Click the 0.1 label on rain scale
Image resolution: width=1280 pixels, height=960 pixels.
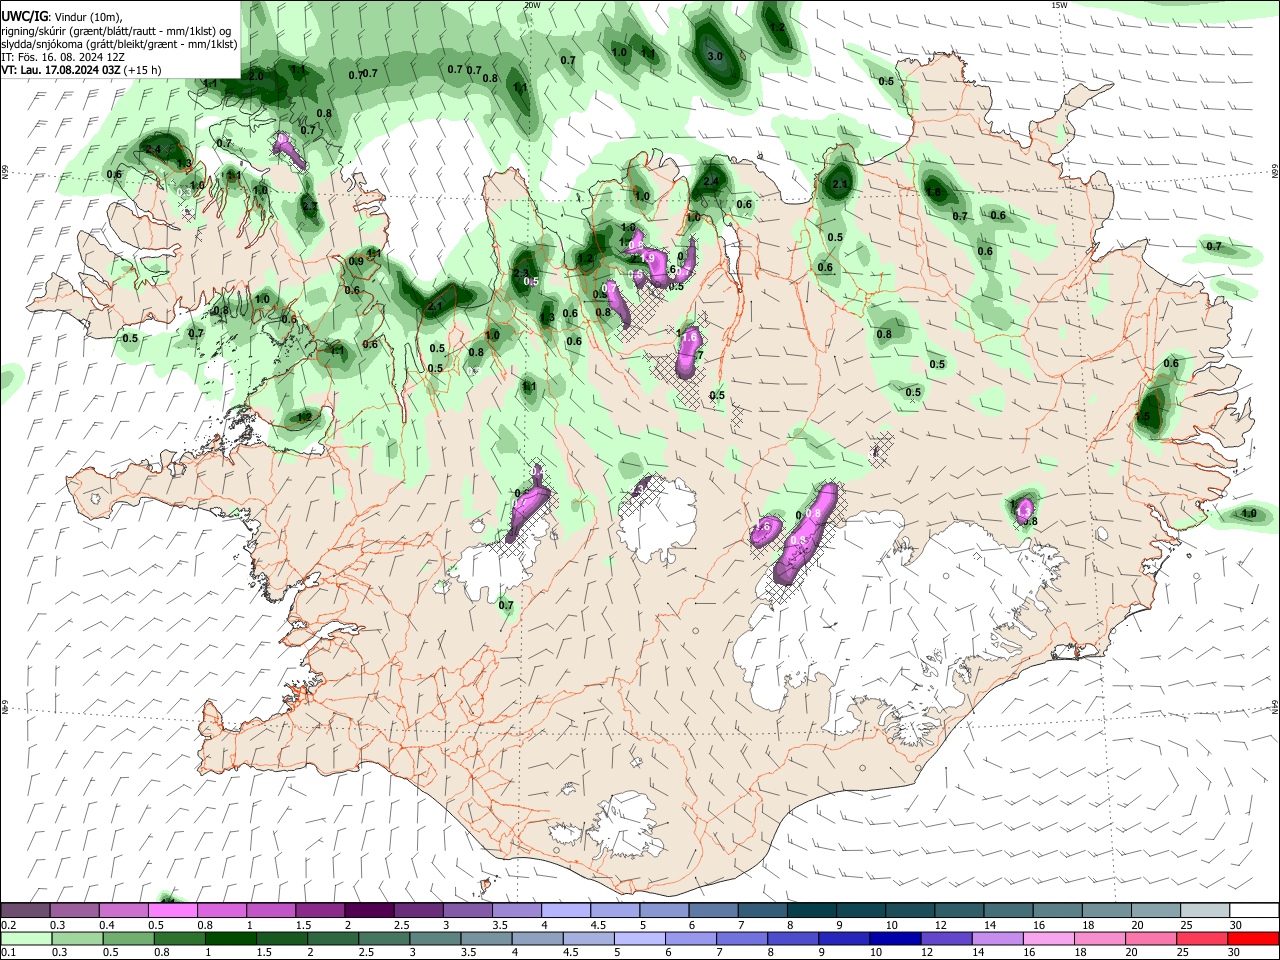9,953
